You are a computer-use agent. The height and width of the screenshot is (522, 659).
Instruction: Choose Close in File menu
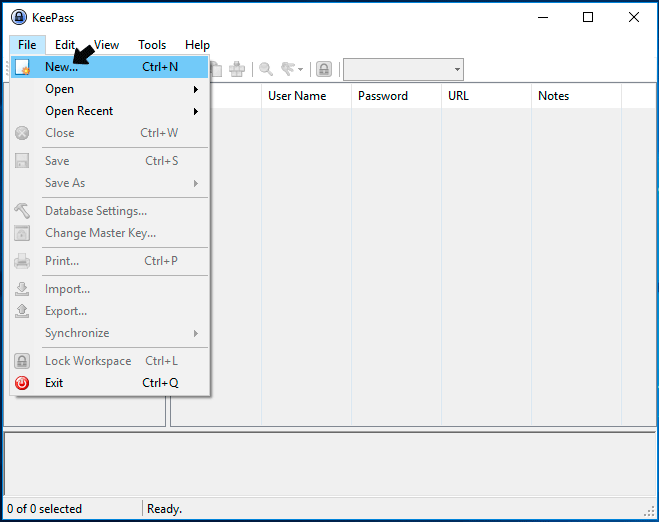(110, 133)
